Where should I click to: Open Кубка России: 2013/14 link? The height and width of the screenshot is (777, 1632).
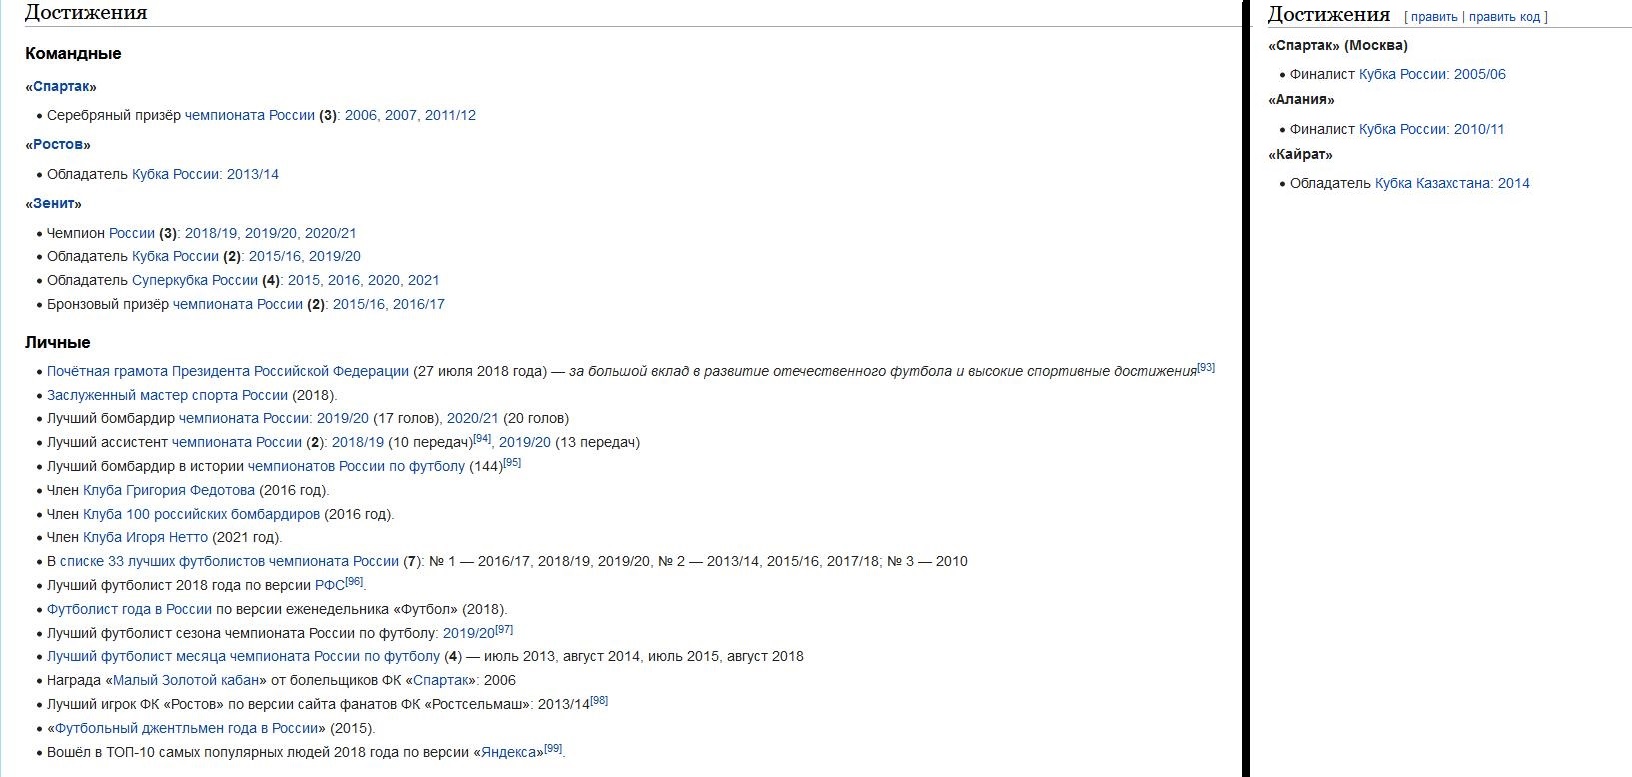coord(205,174)
